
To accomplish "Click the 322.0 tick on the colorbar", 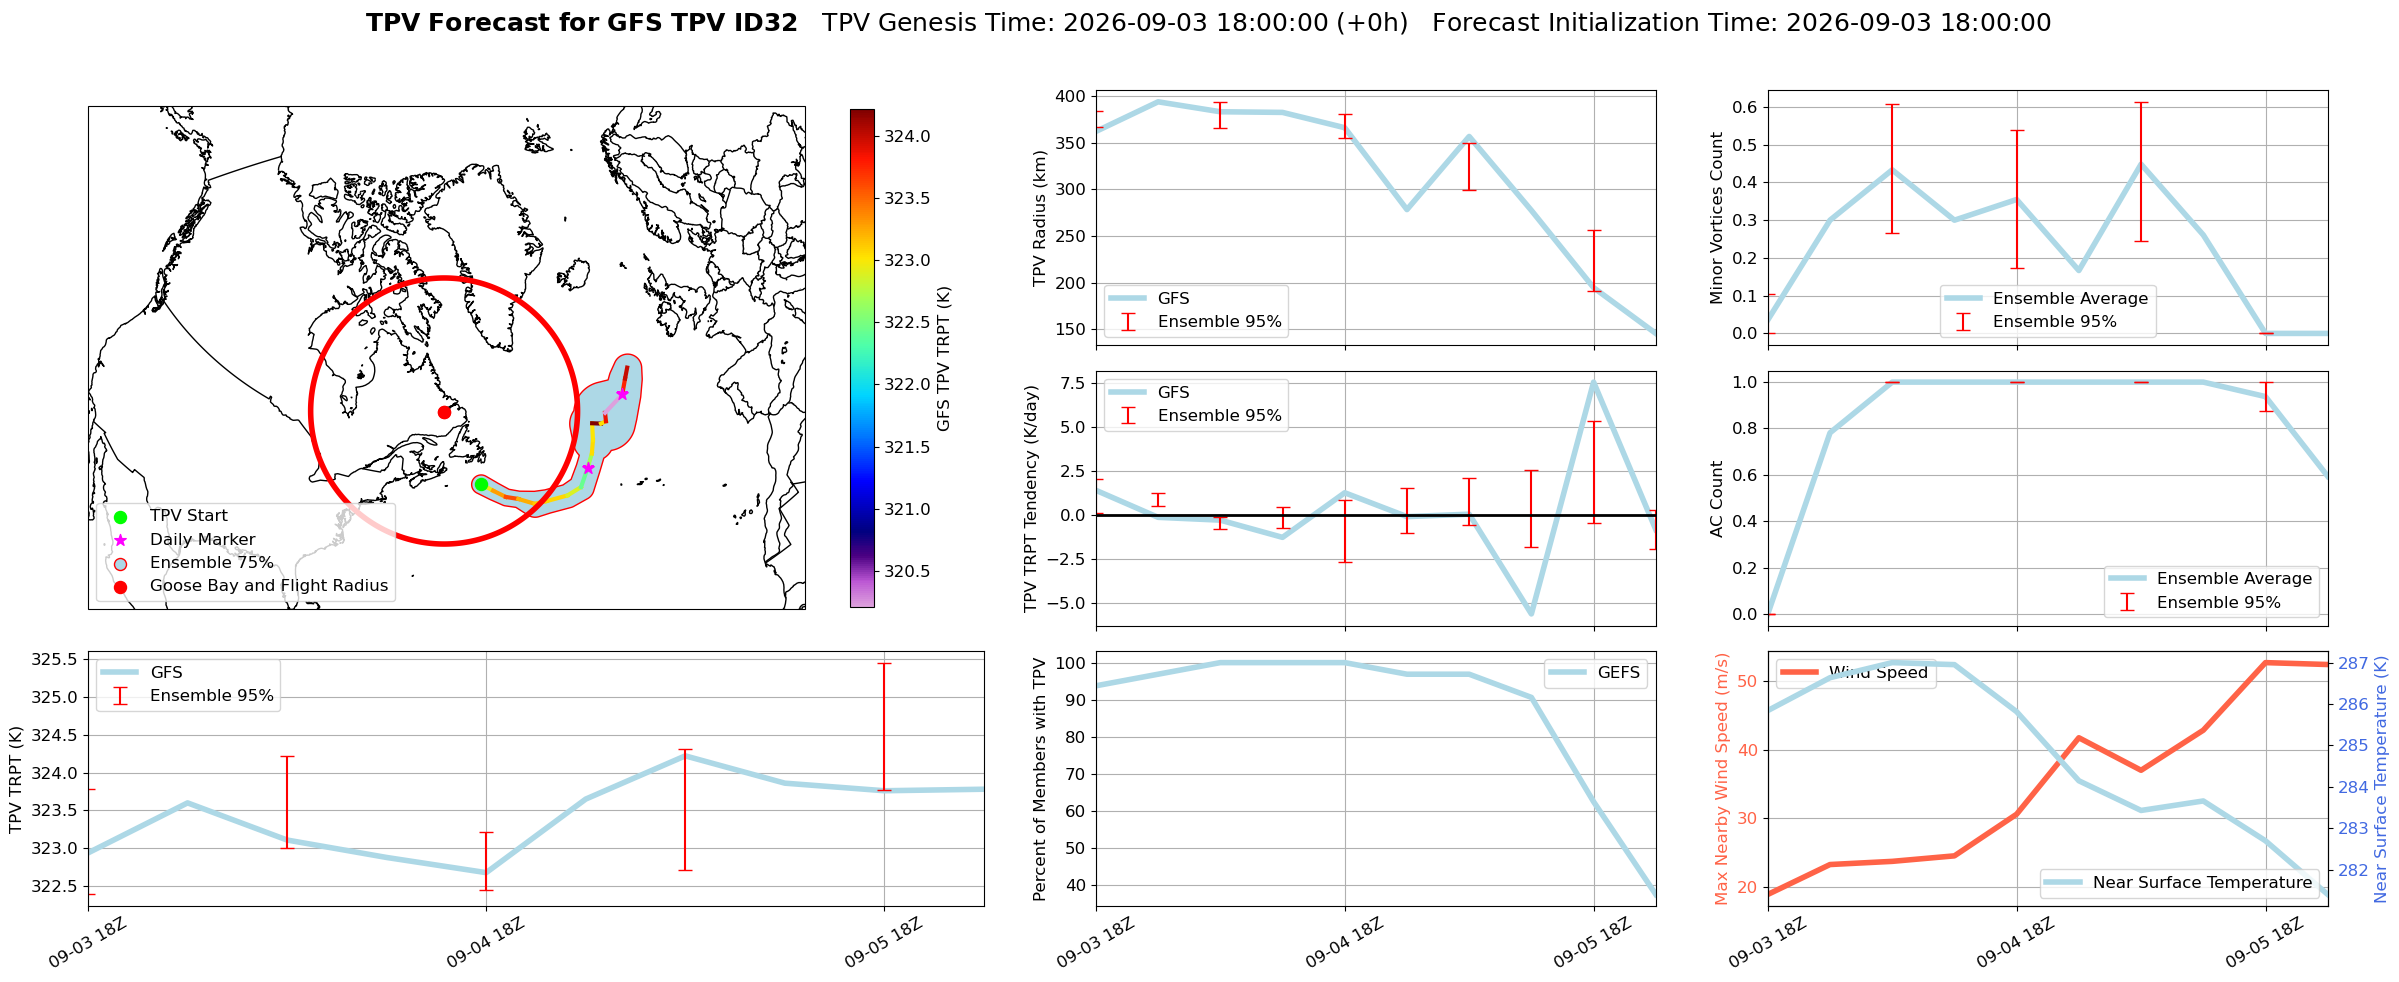I will click(x=907, y=385).
